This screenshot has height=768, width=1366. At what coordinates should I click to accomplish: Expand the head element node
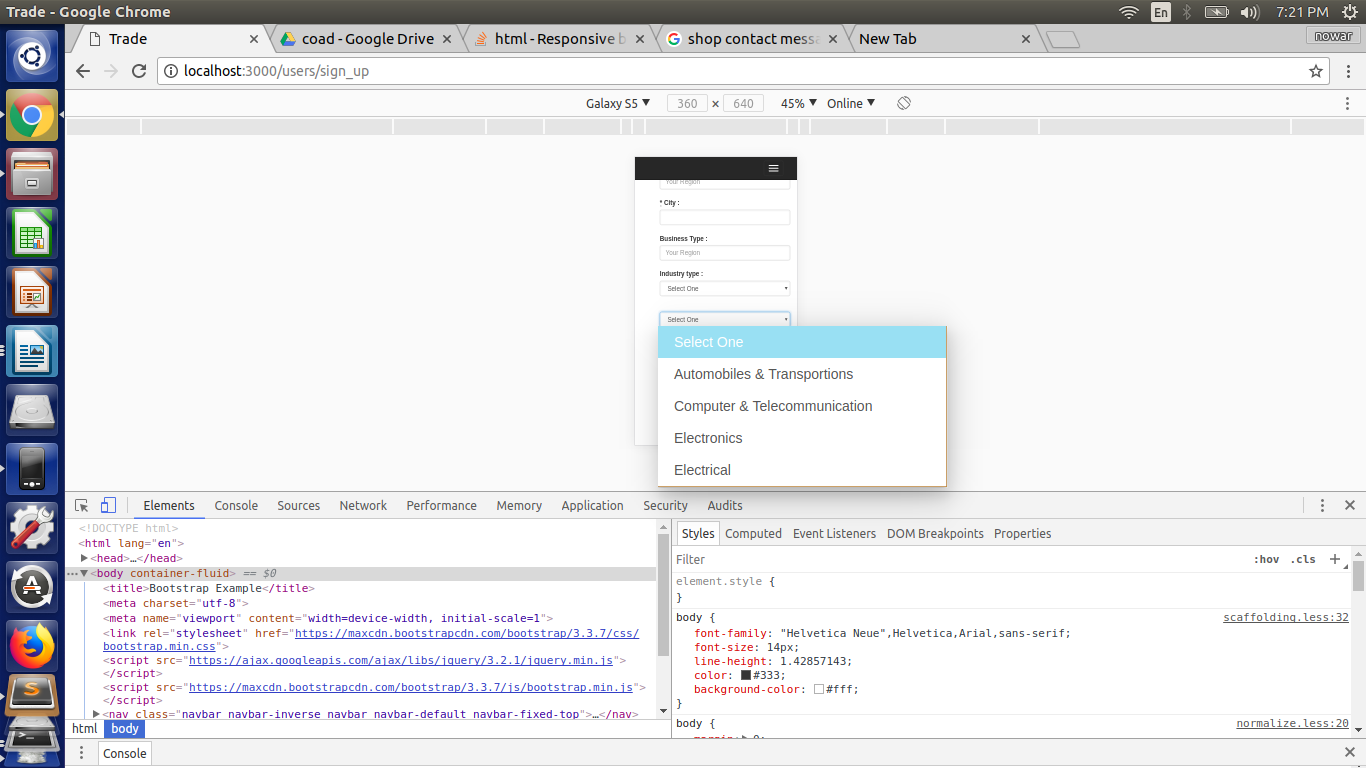tap(85, 558)
